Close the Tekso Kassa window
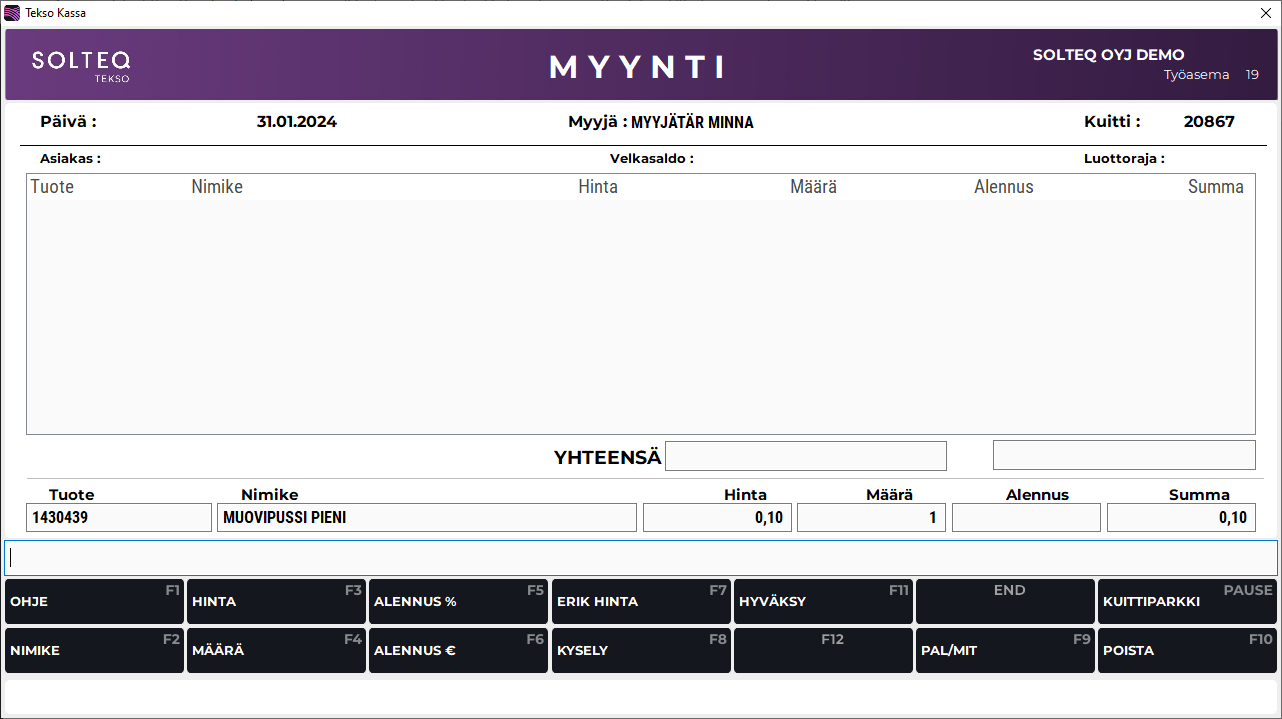The width and height of the screenshot is (1282, 719). (1265, 13)
